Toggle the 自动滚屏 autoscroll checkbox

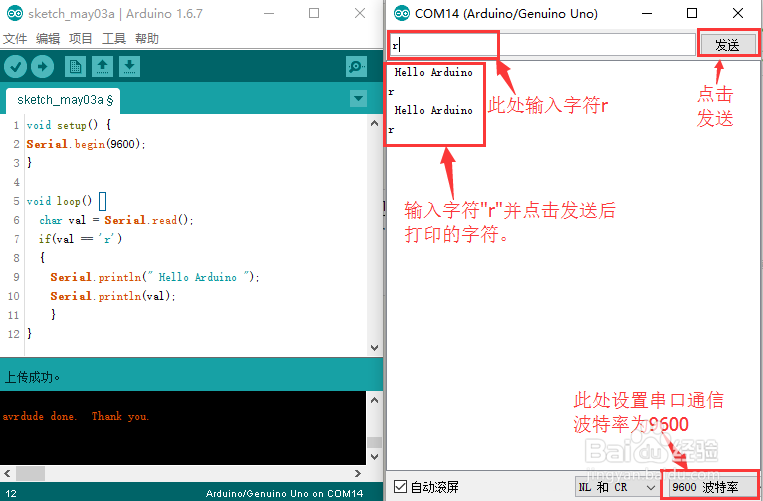[x=400, y=487]
